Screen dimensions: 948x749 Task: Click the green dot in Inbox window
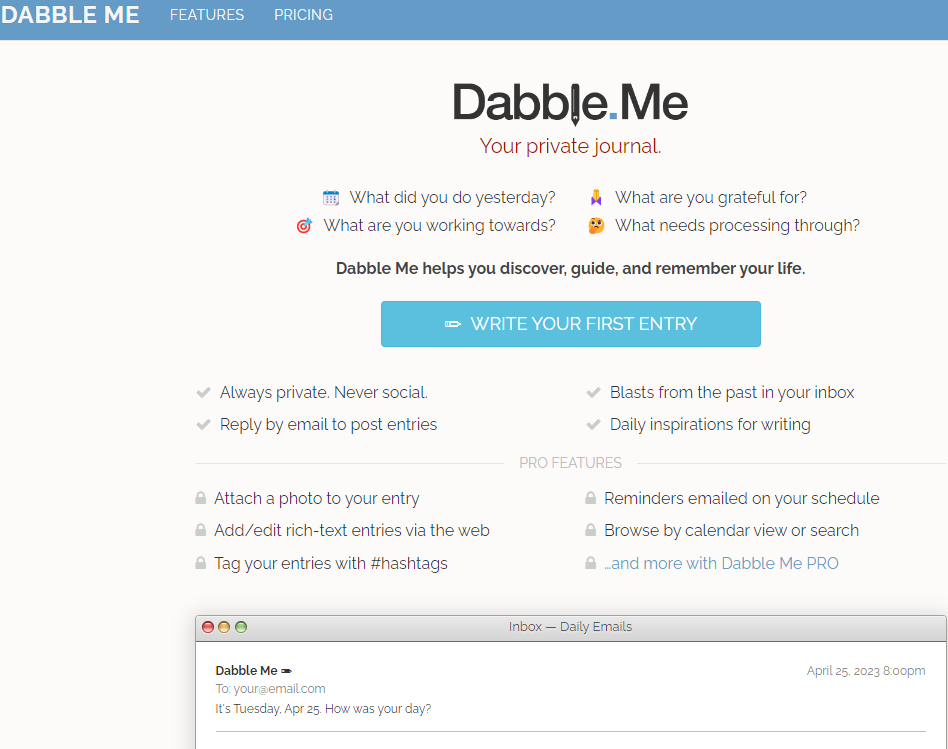point(241,627)
